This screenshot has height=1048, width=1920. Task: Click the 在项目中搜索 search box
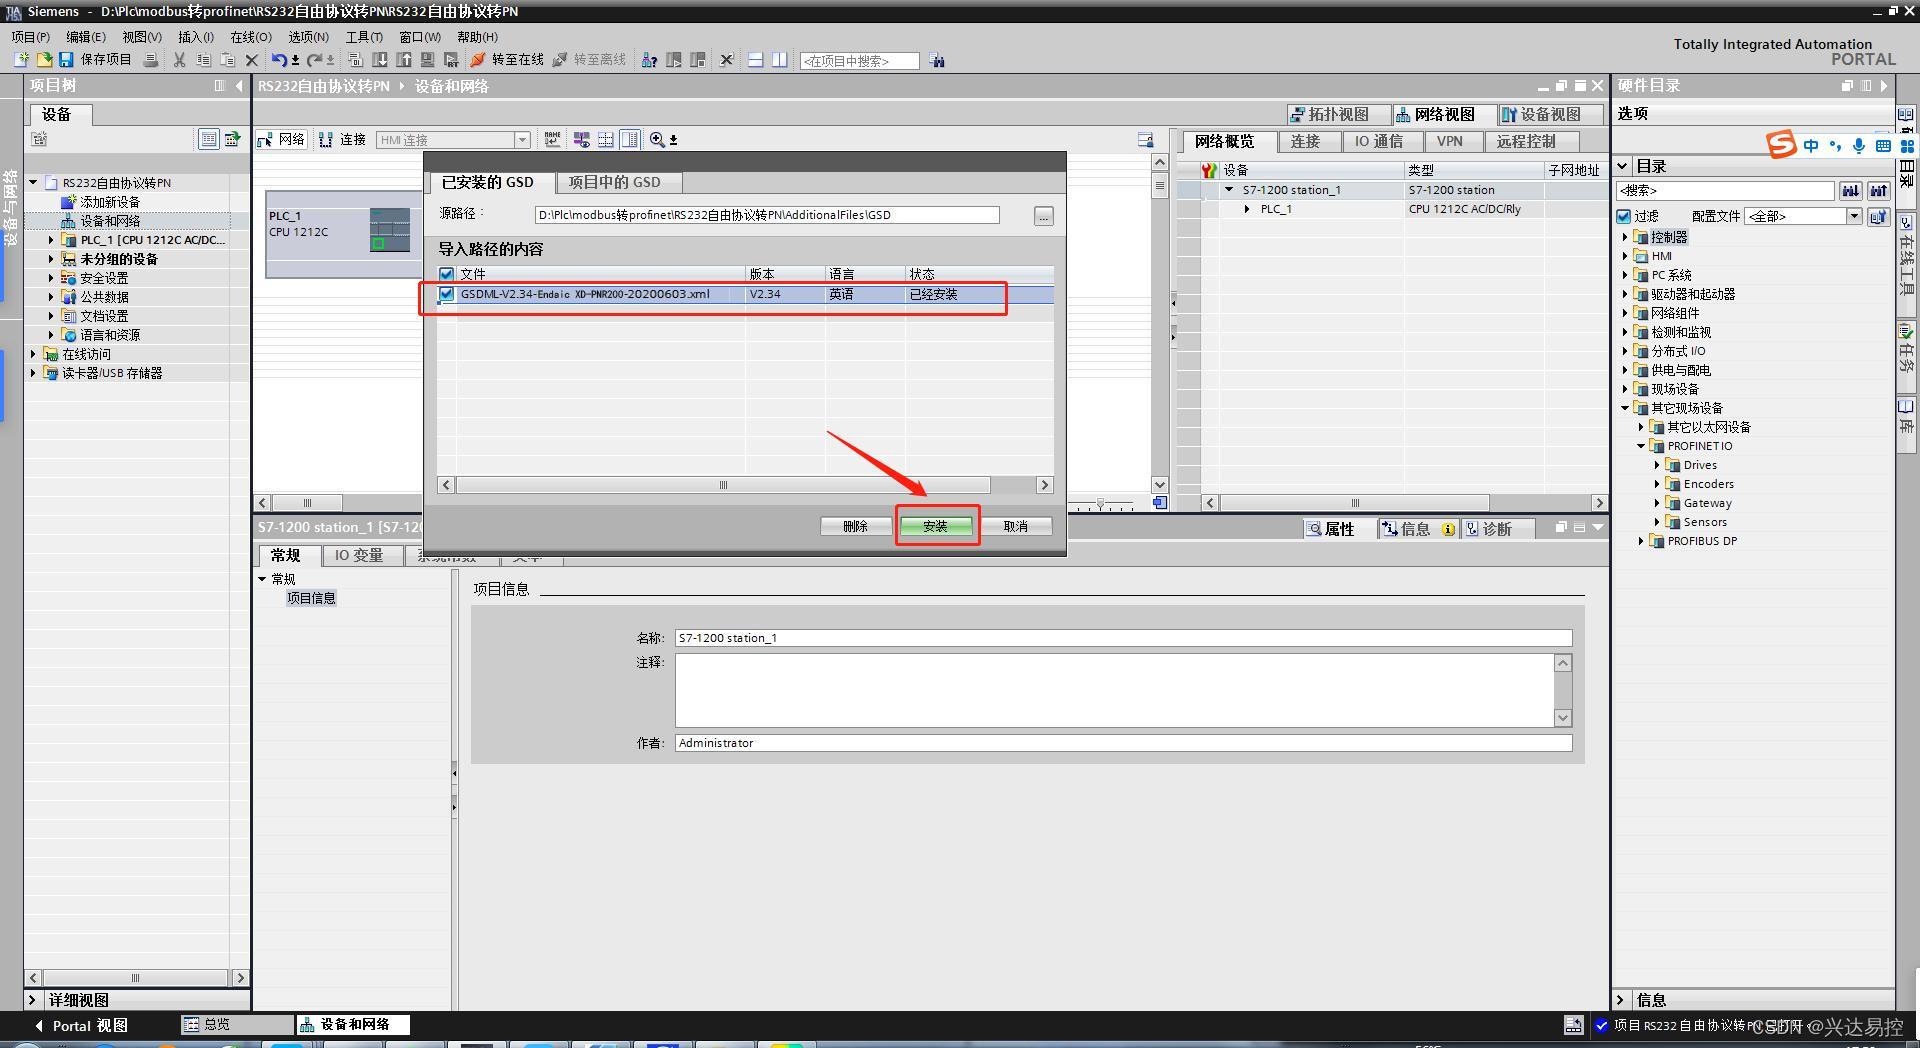click(859, 61)
